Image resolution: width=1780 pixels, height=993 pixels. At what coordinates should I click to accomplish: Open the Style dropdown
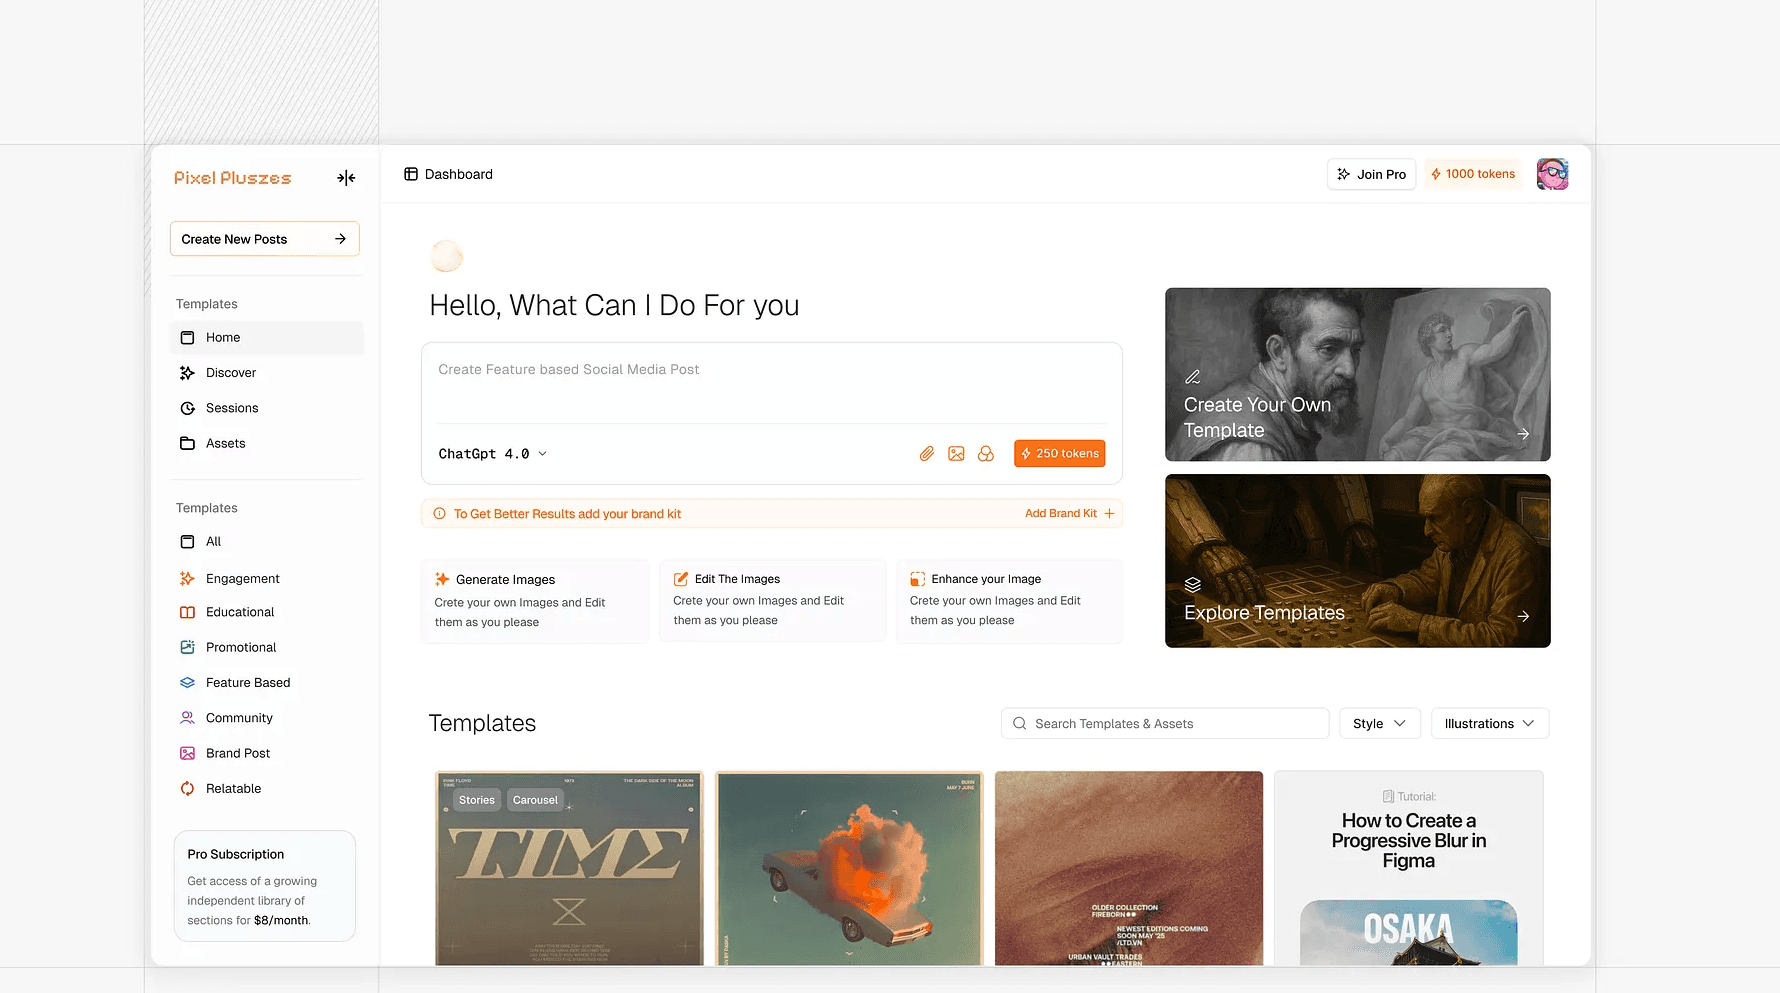coord(1380,724)
